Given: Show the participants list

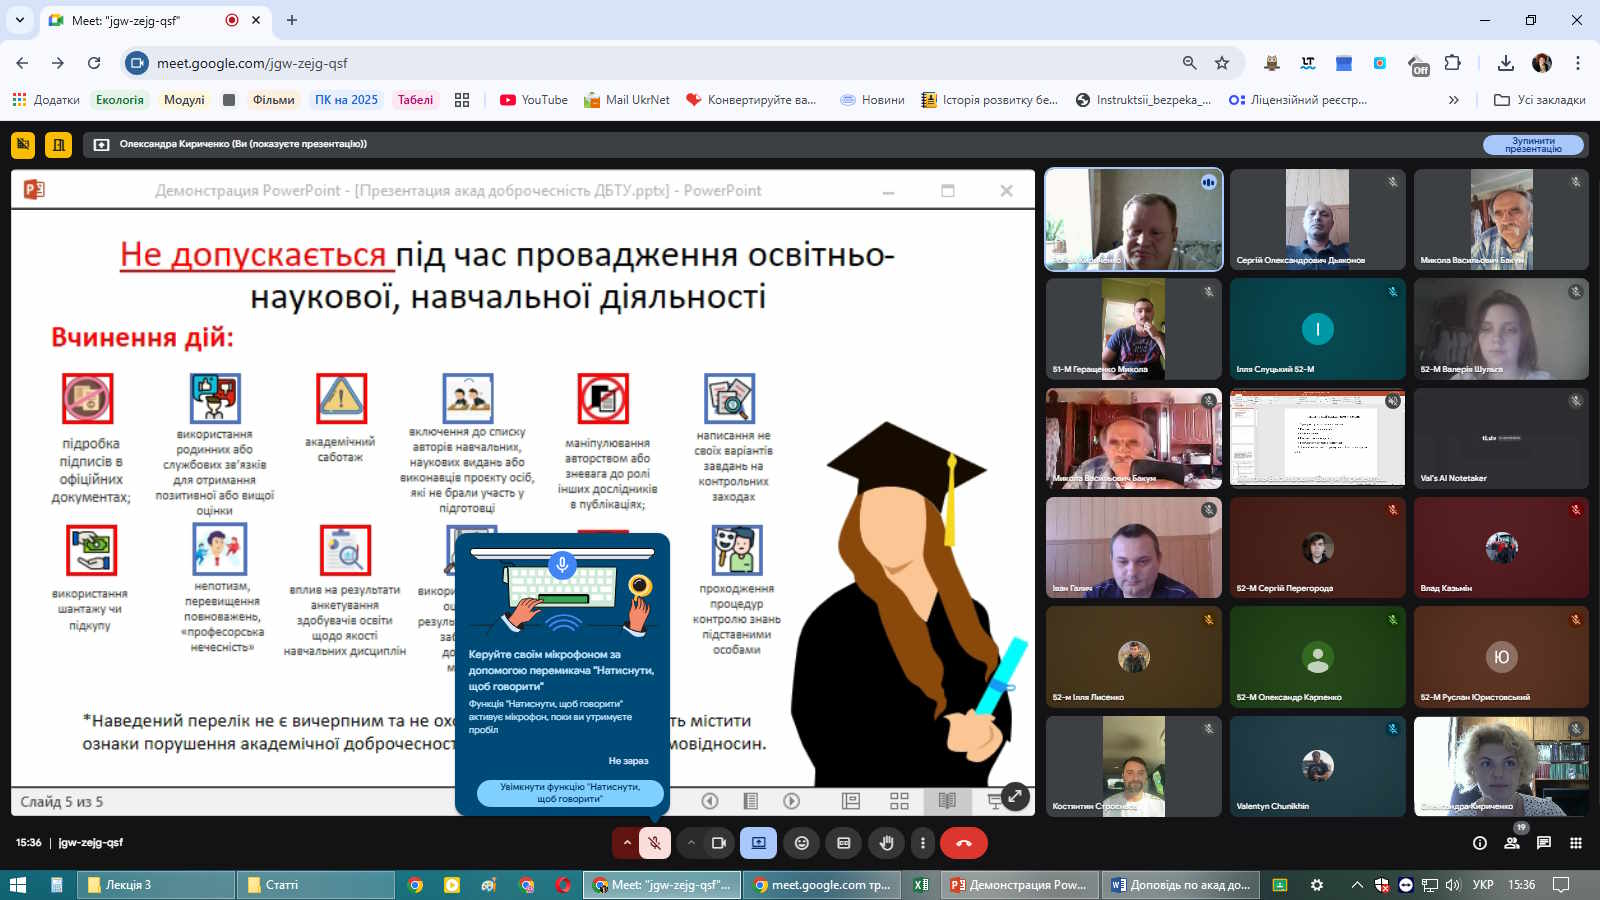Looking at the screenshot, I should coord(1512,843).
